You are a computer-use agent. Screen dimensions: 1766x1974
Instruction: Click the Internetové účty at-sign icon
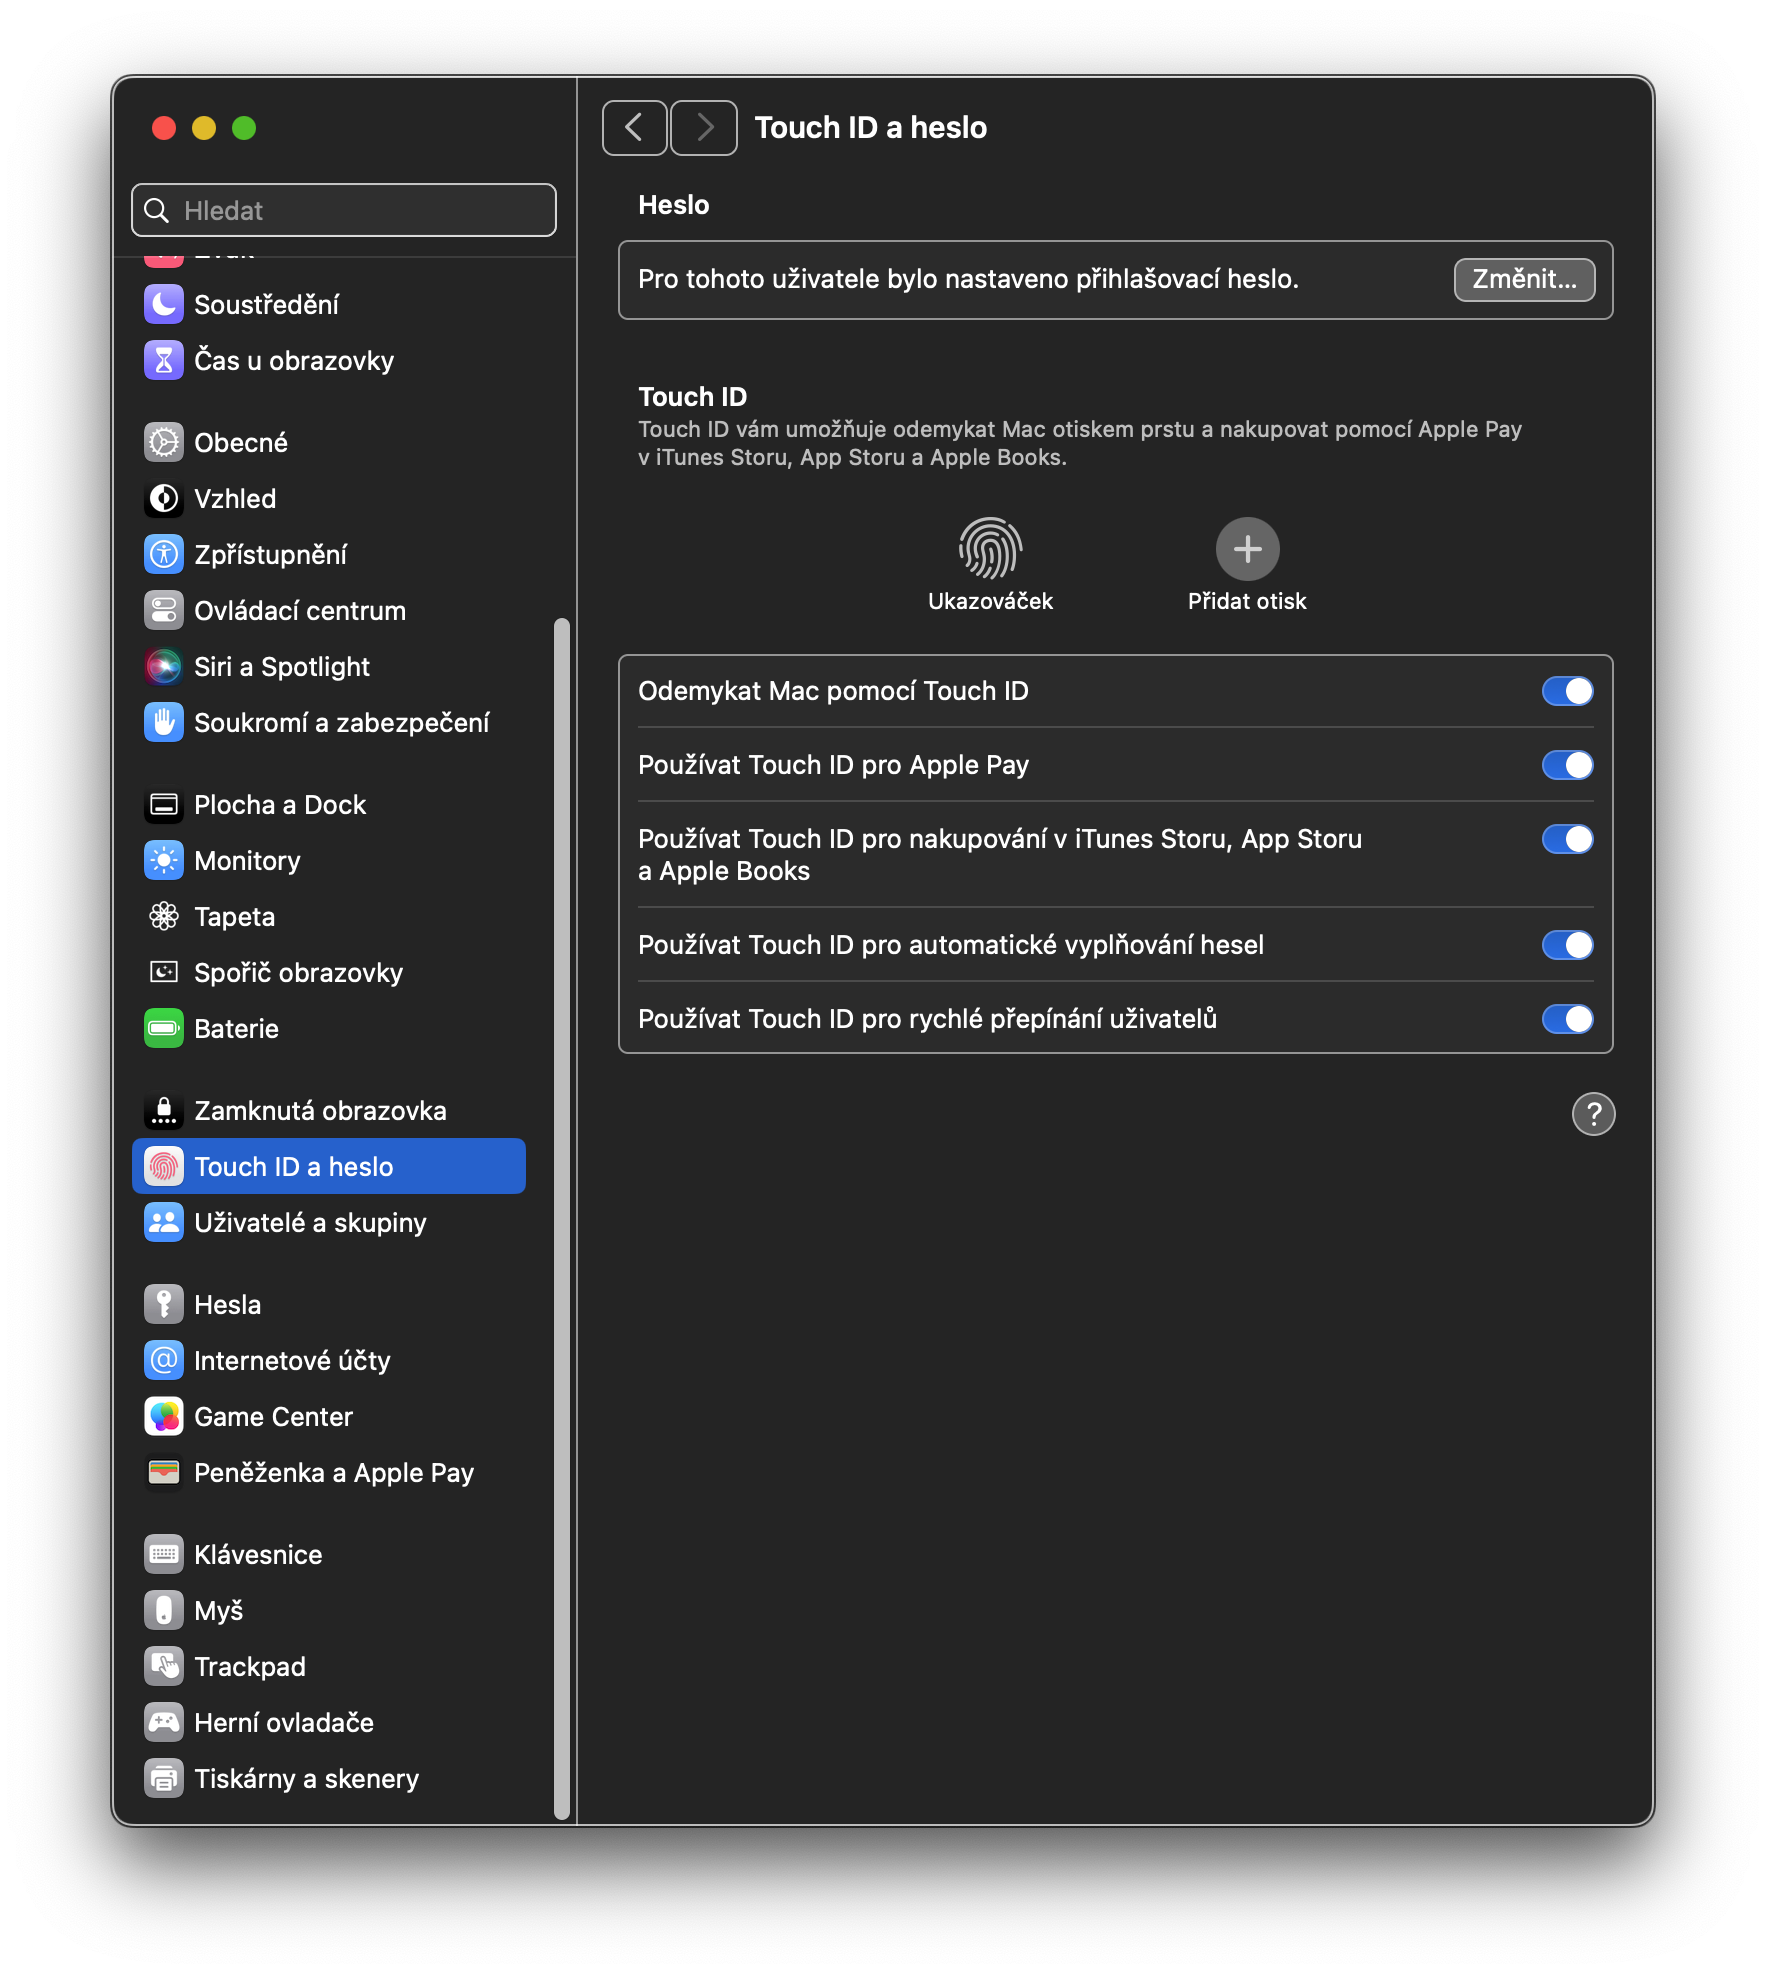click(164, 1360)
